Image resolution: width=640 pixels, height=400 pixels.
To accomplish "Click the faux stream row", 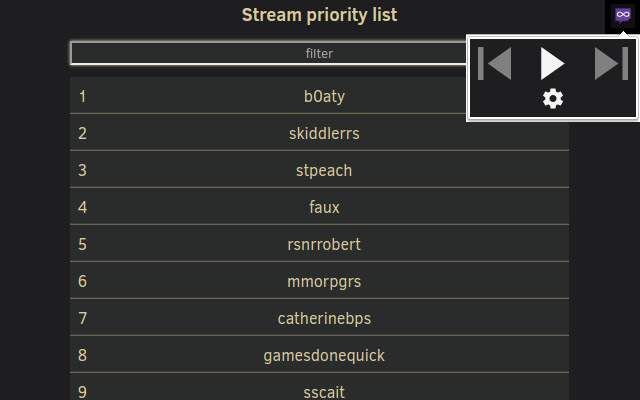I will click(x=319, y=207).
